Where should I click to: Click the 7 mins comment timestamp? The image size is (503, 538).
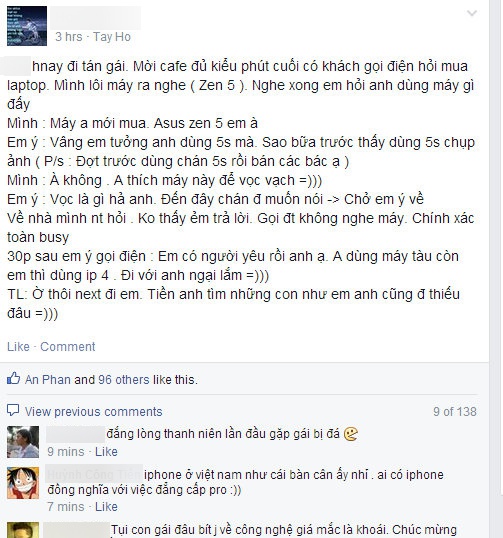click(x=66, y=506)
